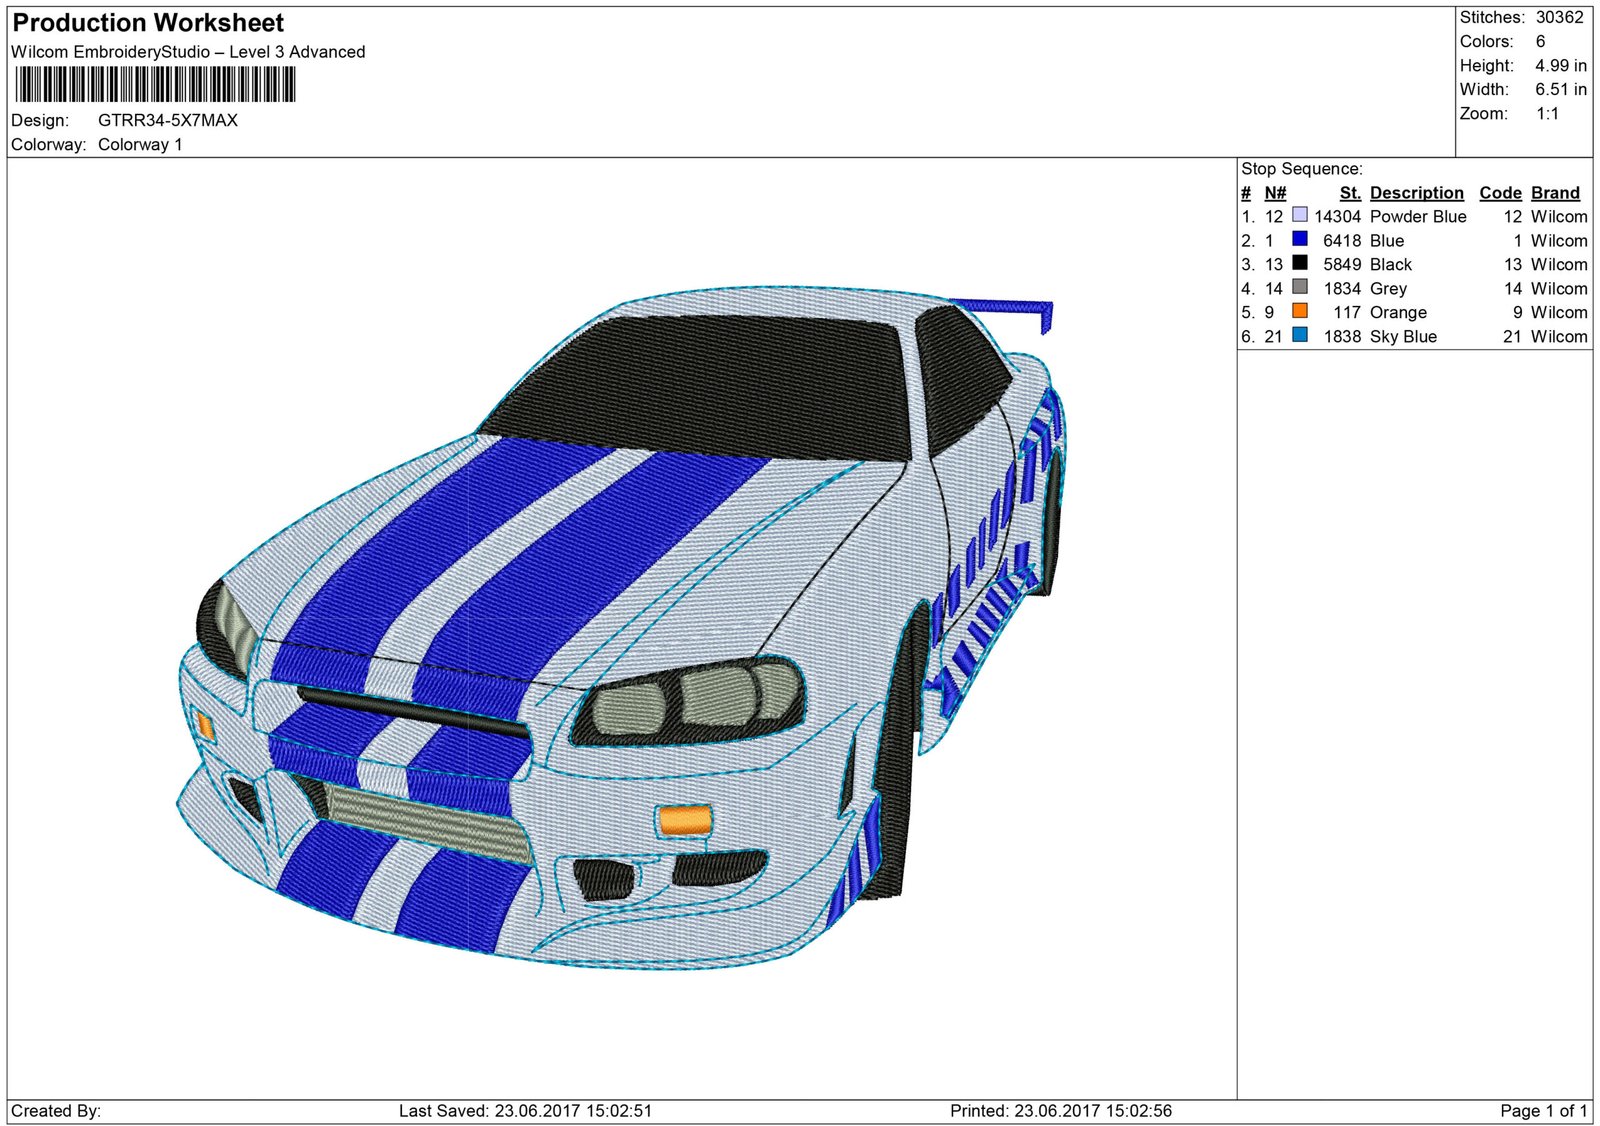This screenshot has width=1600, height=1126.
Task: Select the zoom value '1:1'
Action: [1547, 113]
